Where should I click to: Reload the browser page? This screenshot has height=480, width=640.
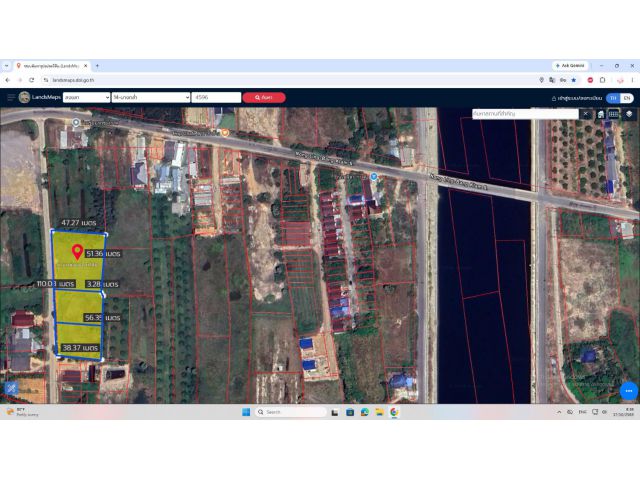[x=31, y=80]
